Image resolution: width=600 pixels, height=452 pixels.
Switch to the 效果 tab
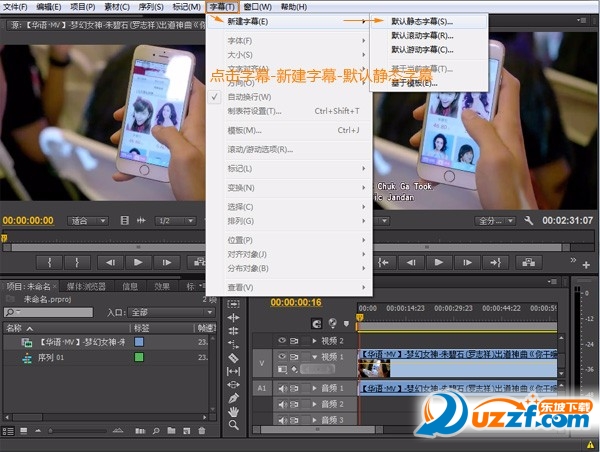[x=161, y=286]
